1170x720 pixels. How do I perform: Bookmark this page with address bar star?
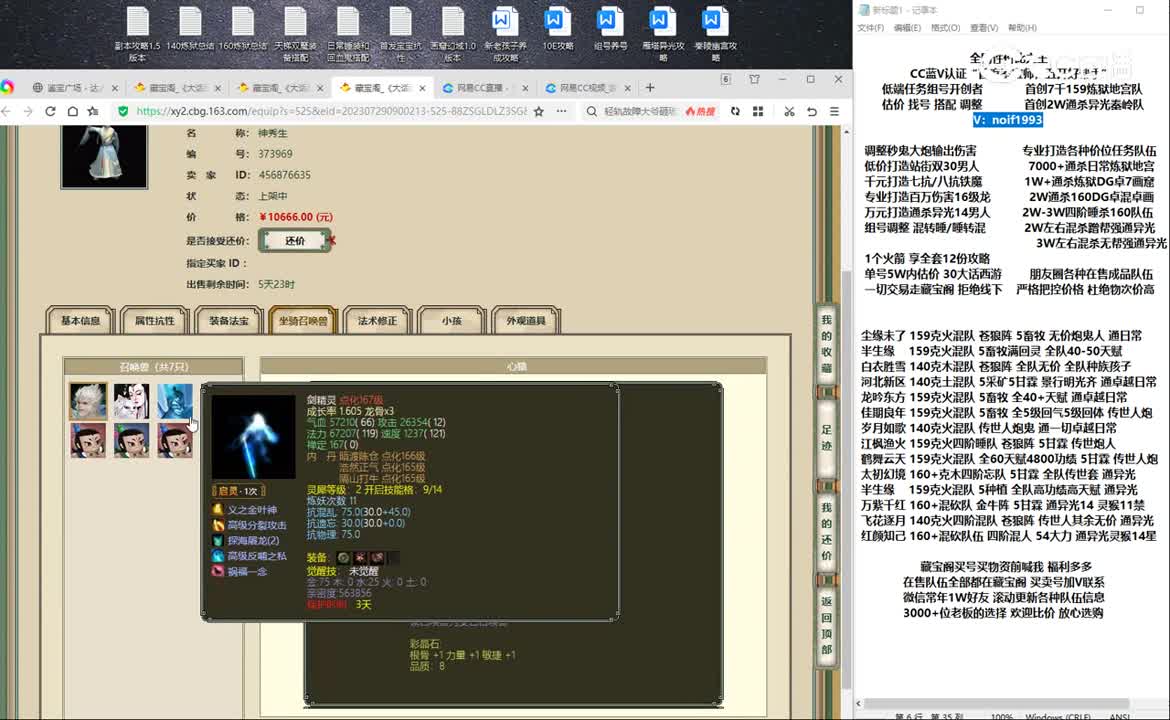pyautogui.click(x=539, y=111)
